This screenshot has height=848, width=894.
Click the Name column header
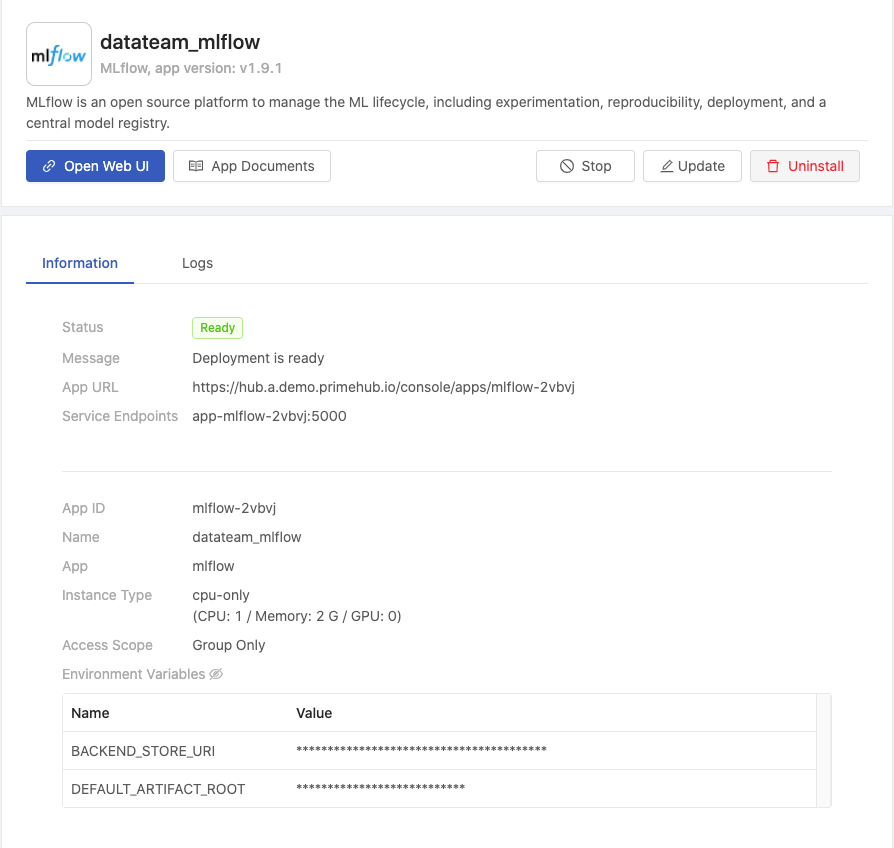pyautogui.click(x=90, y=713)
